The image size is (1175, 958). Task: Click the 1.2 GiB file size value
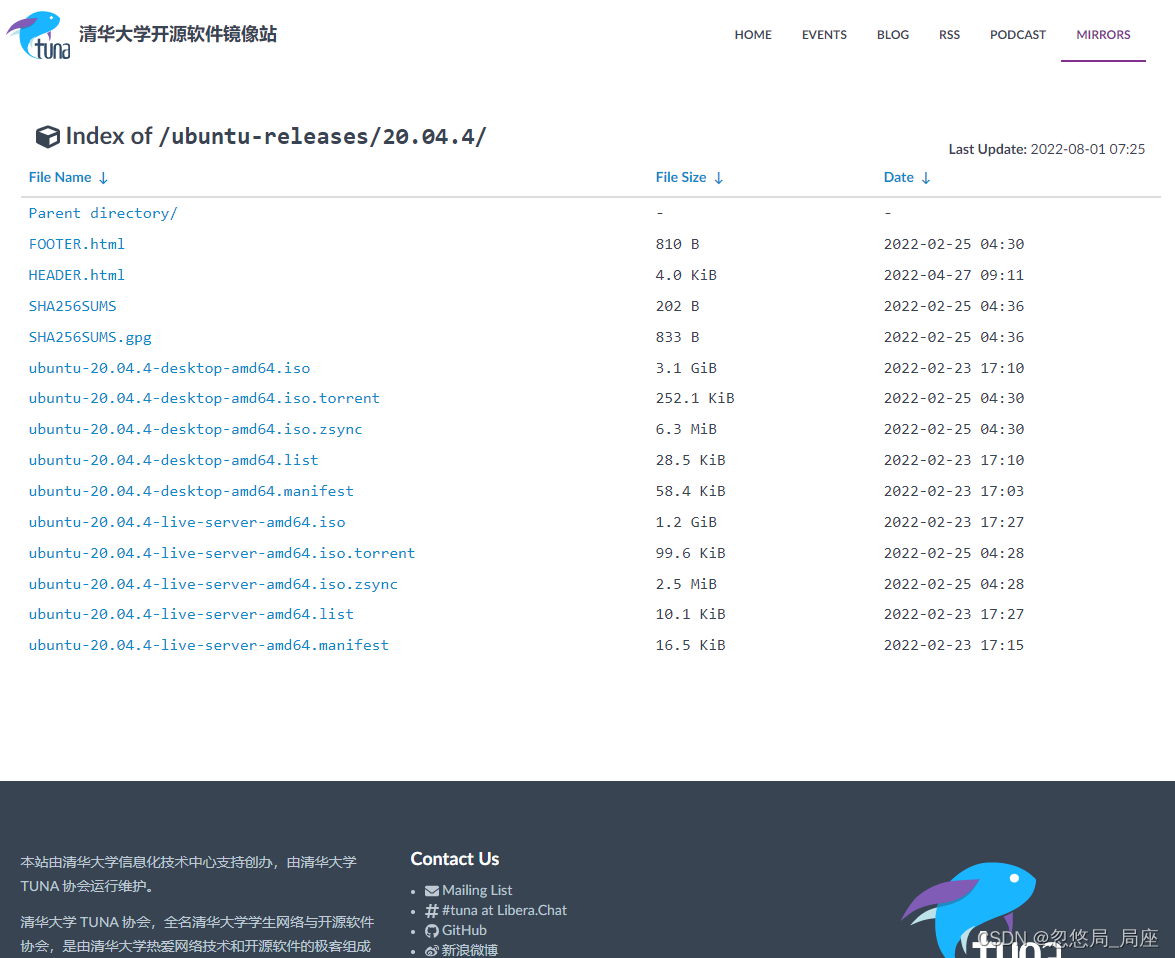tap(686, 522)
